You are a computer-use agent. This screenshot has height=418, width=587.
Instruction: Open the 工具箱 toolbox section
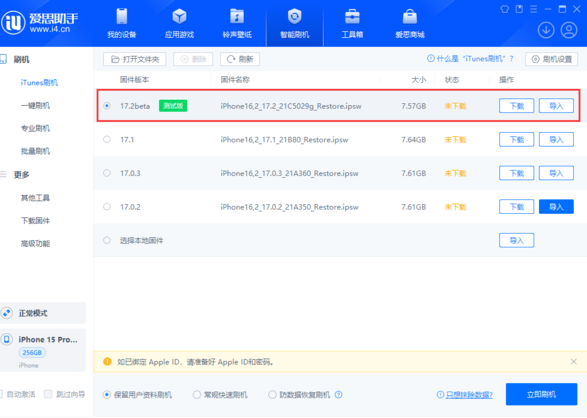click(x=352, y=23)
